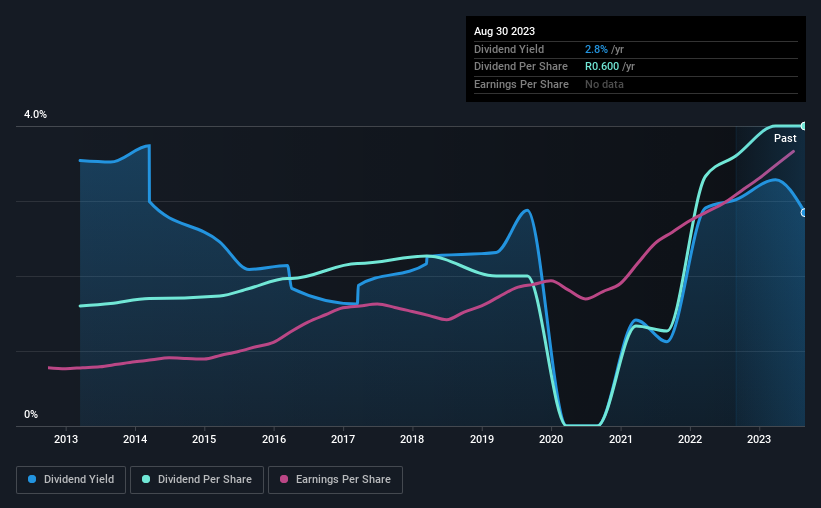The image size is (821, 508).
Task: Click the No data earnings value in tooltip
Action: (x=604, y=84)
